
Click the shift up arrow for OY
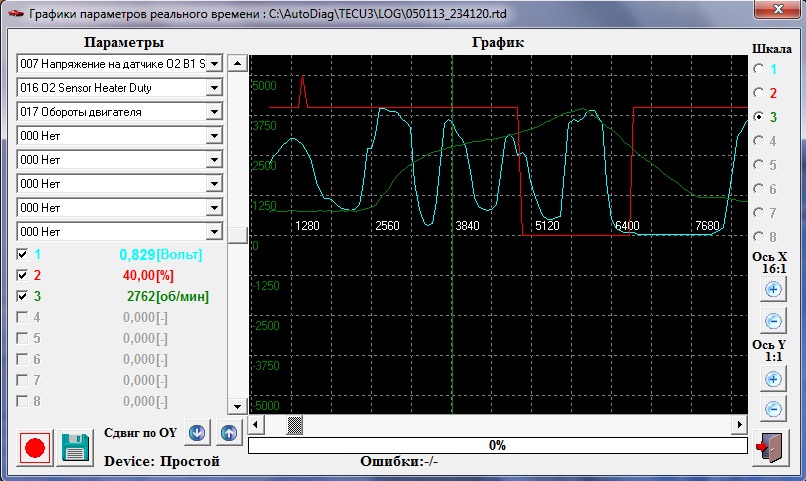tap(229, 434)
